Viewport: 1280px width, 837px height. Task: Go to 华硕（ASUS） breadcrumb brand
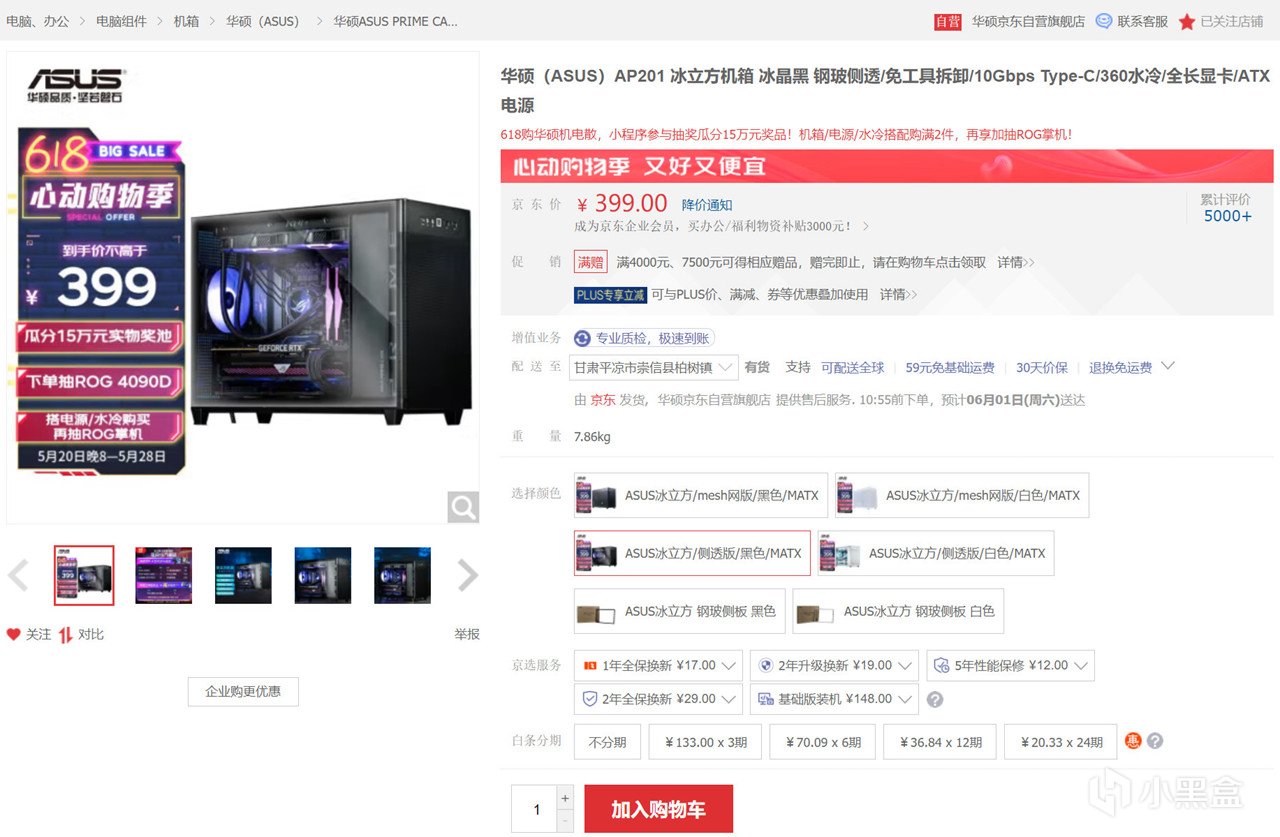click(x=263, y=21)
